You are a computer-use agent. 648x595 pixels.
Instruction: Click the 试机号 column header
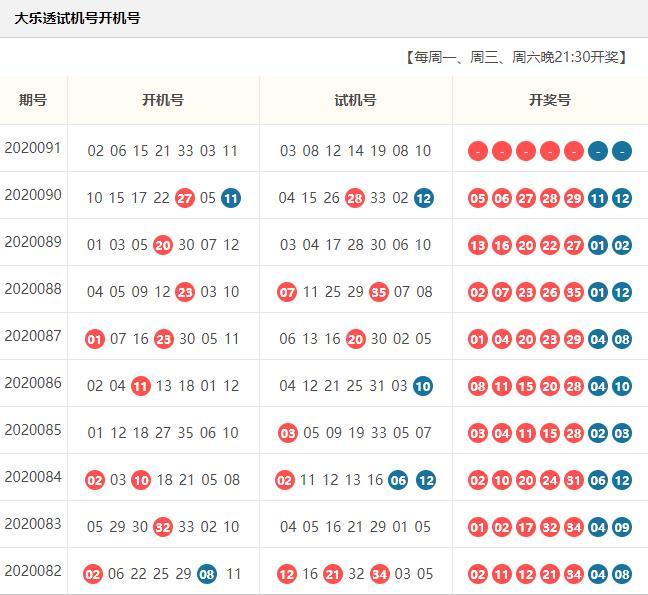[355, 100]
